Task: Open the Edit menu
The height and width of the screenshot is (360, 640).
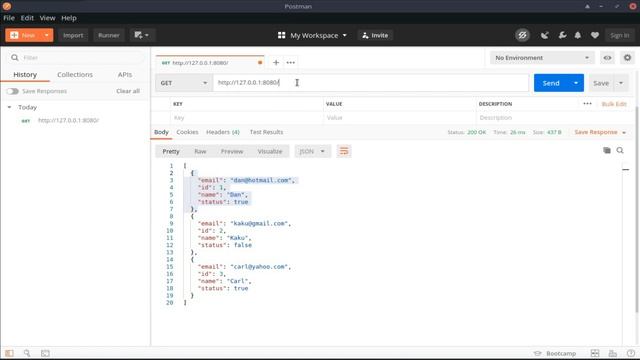Action: click(x=27, y=18)
